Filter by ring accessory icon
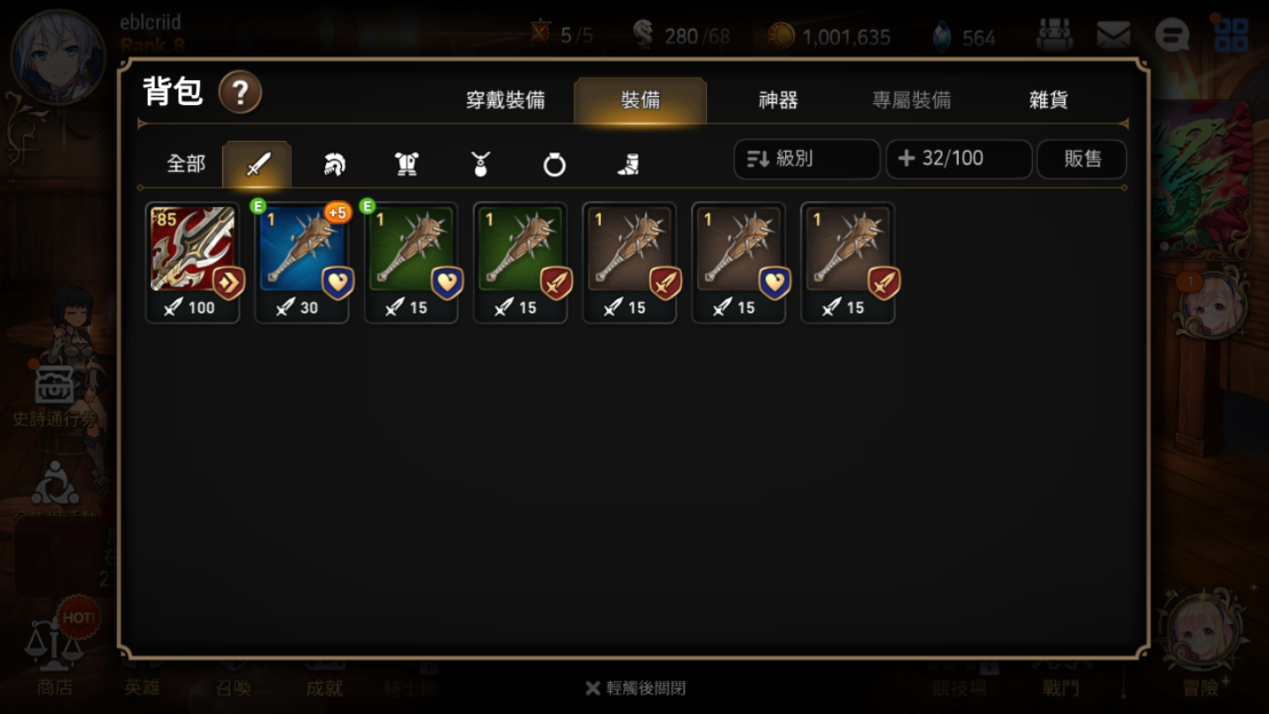Image resolution: width=1269 pixels, height=714 pixels. [x=554, y=164]
